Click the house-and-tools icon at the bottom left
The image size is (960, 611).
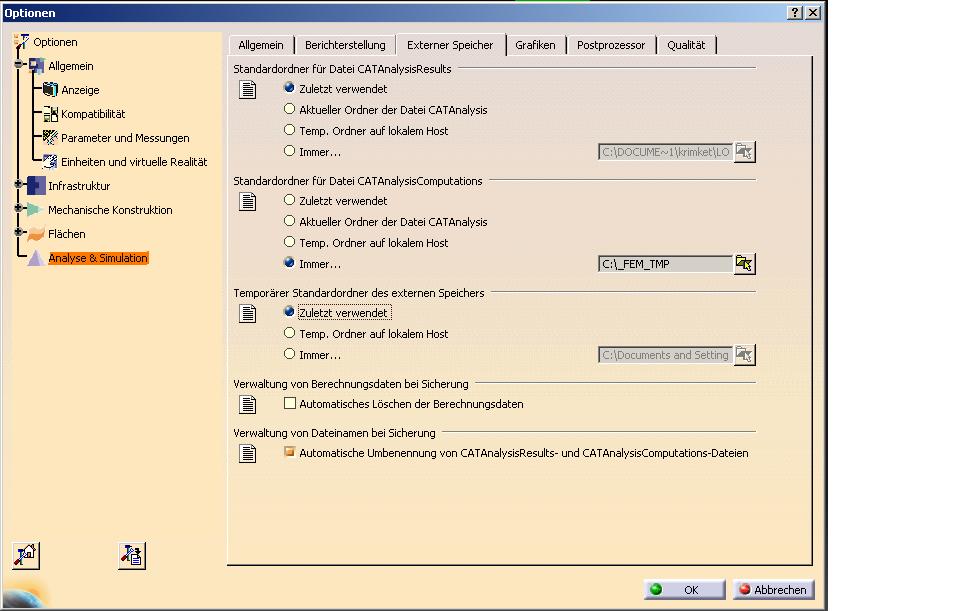(x=26, y=556)
